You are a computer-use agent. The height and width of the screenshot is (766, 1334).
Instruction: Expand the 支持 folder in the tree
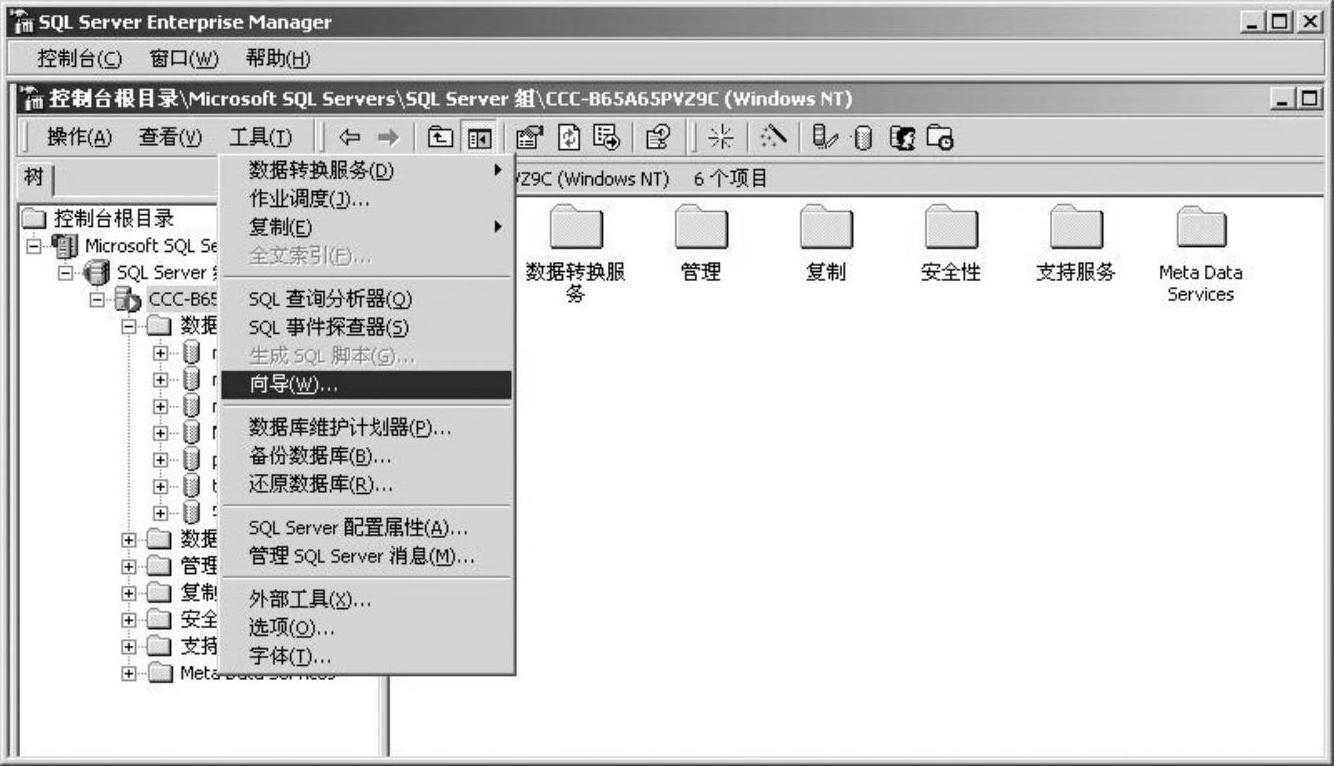tap(128, 646)
